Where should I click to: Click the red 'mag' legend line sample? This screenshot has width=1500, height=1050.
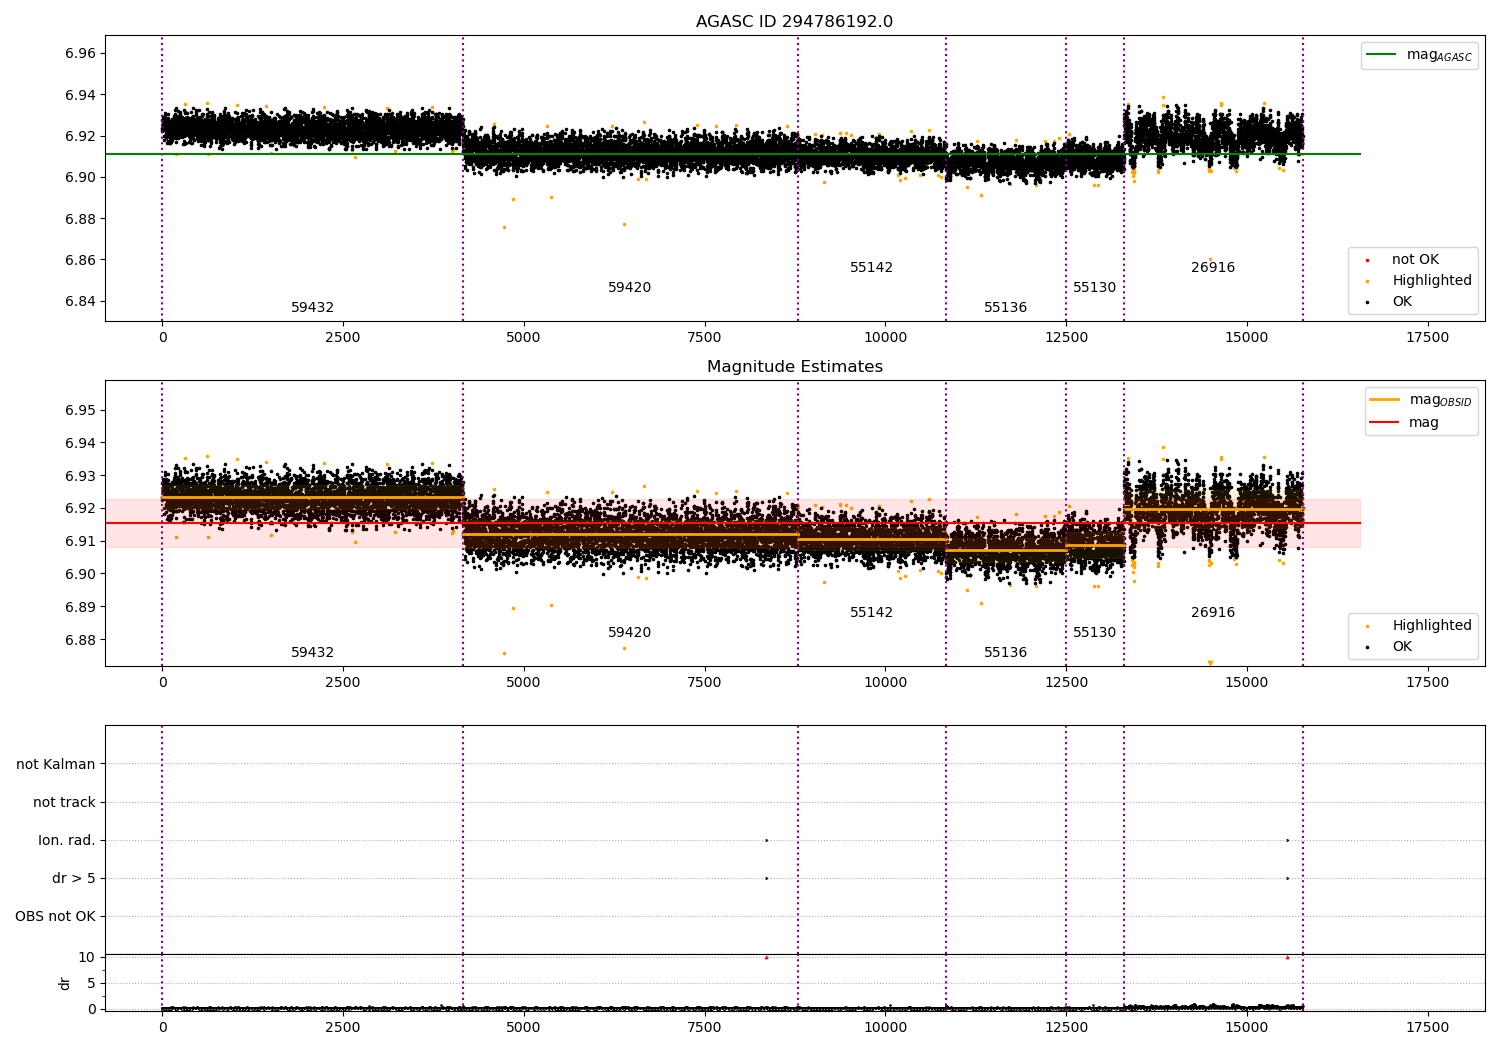1385,423
